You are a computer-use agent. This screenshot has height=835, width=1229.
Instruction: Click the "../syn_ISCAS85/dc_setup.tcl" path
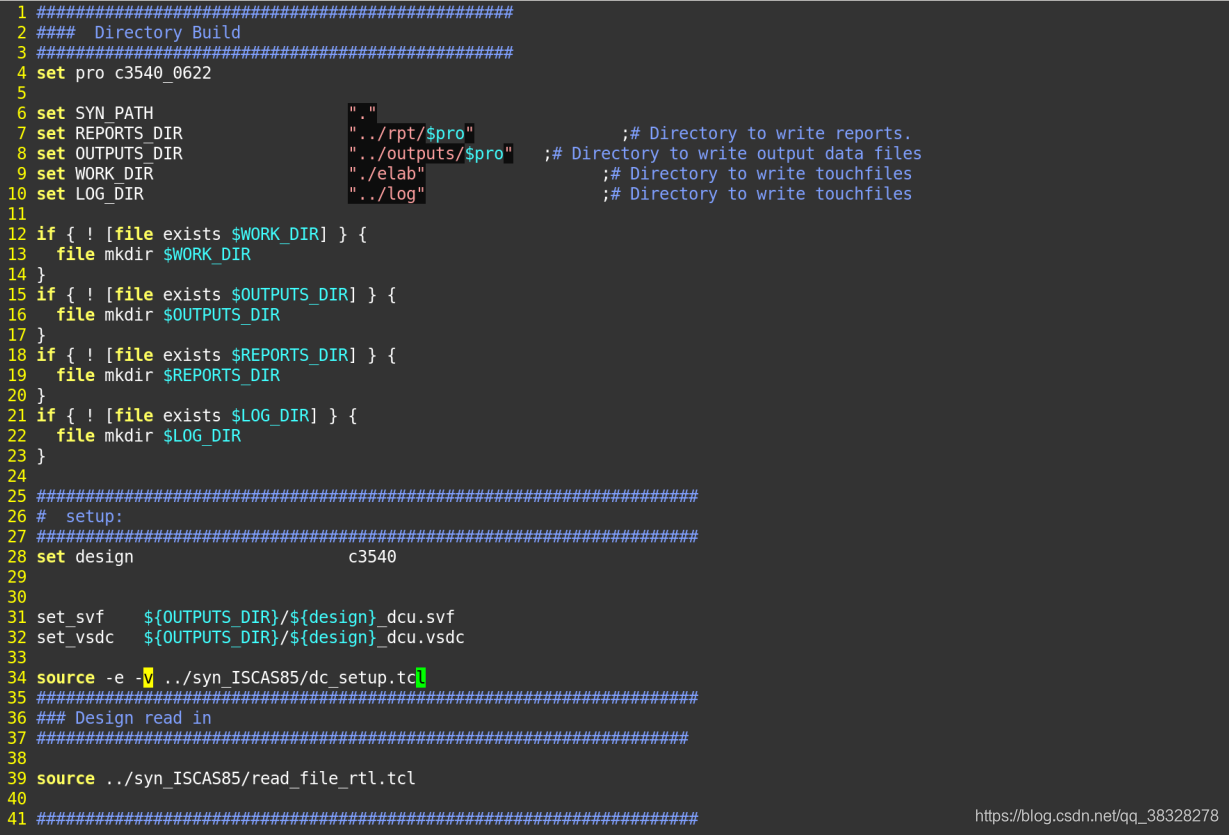coord(295,677)
